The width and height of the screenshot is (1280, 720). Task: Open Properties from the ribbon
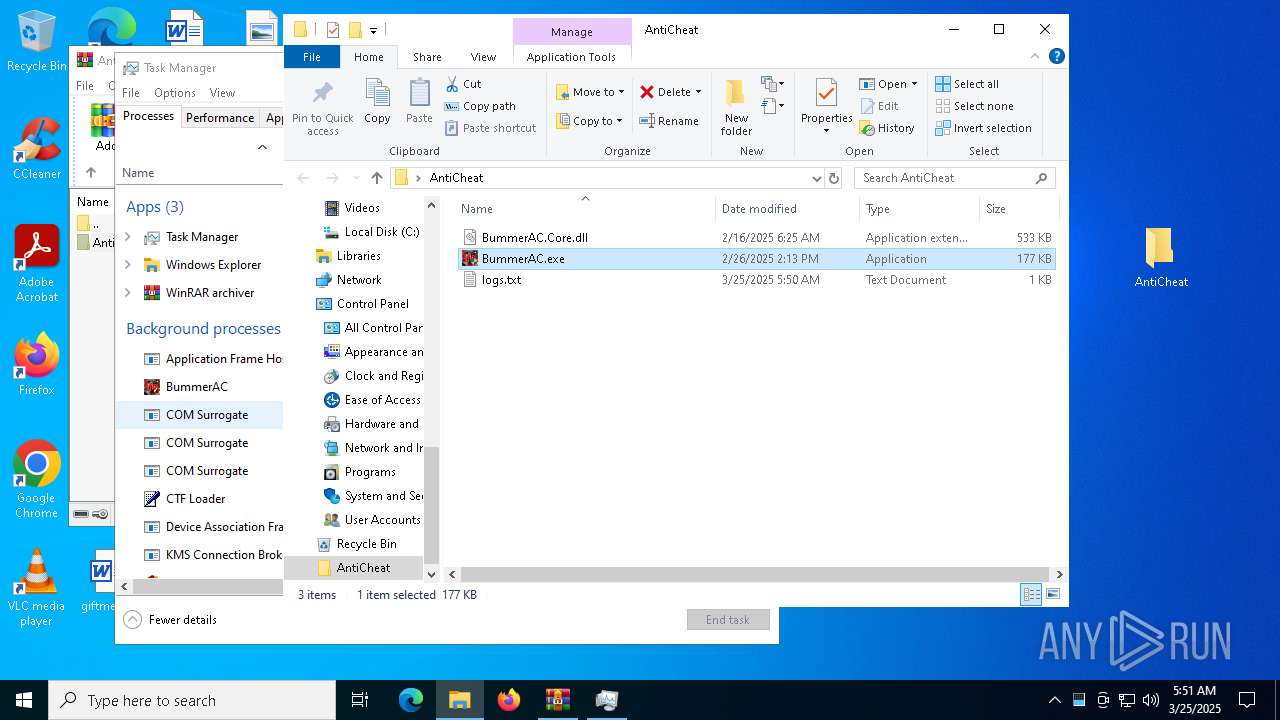tap(826, 107)
